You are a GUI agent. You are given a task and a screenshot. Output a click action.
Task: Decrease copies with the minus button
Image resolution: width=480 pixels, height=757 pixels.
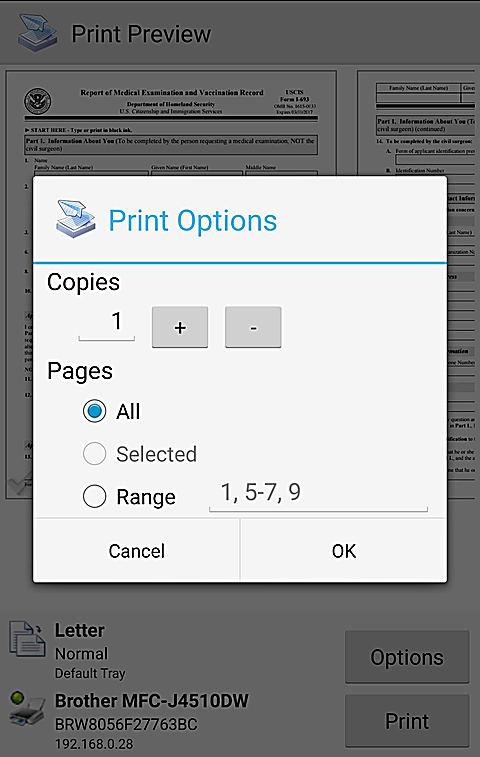253,327
